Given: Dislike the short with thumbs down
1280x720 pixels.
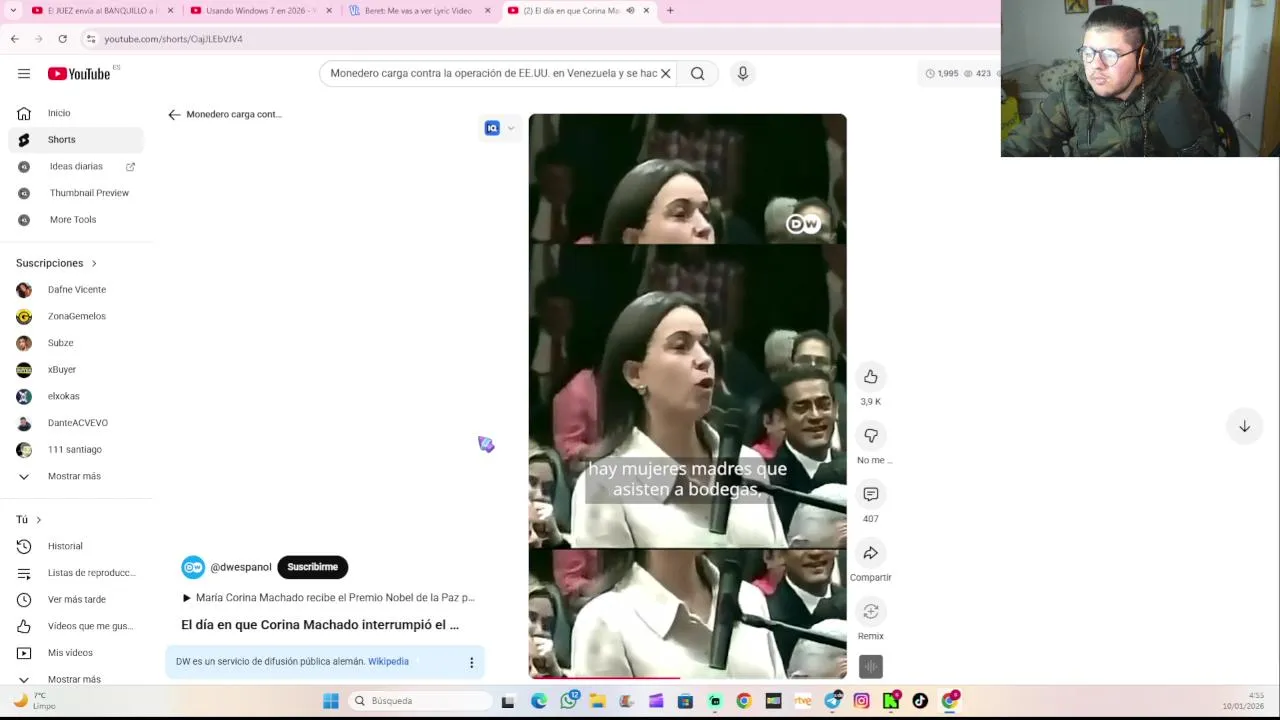Looking at the screenshot, I should pyautogui.click(x=871, y=436).
